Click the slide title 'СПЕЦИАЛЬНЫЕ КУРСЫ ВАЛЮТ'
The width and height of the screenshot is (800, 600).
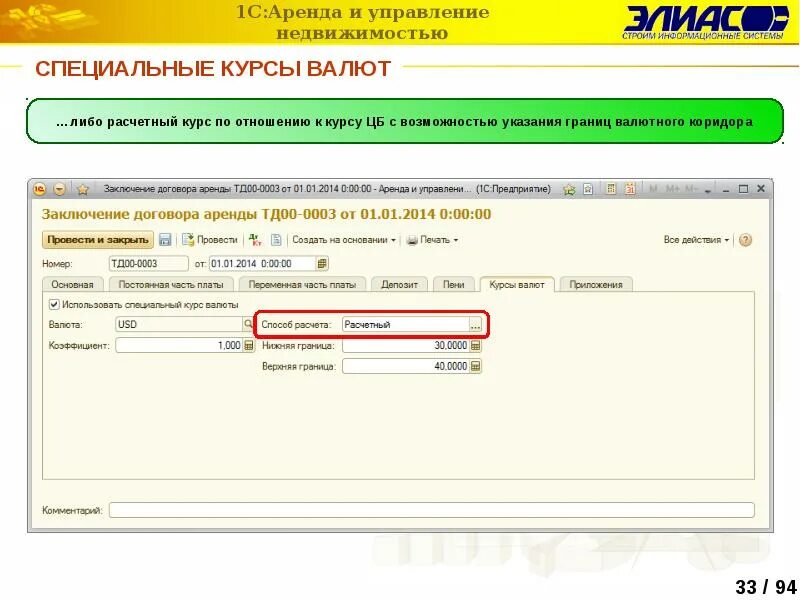(x=213, y=68)
